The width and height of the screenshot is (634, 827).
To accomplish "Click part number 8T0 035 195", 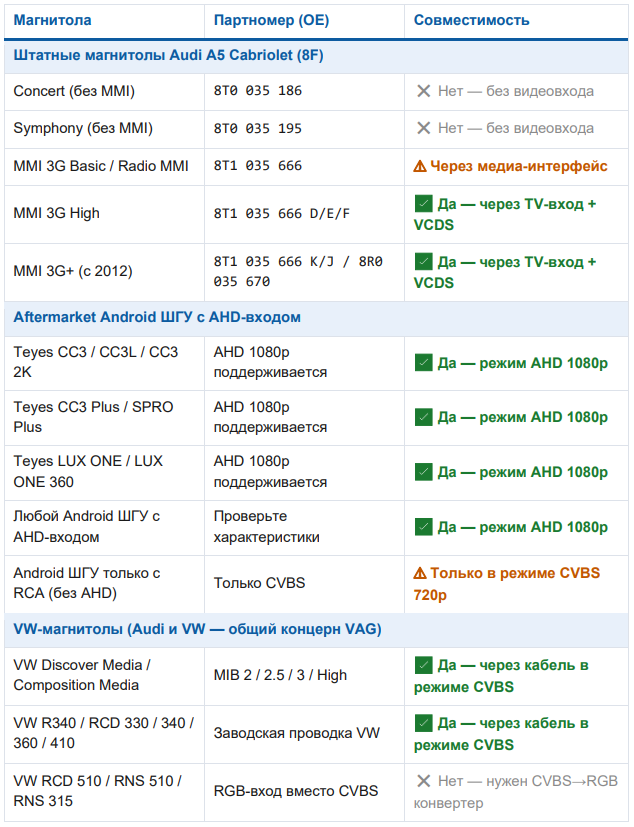I will click(257, 128).
